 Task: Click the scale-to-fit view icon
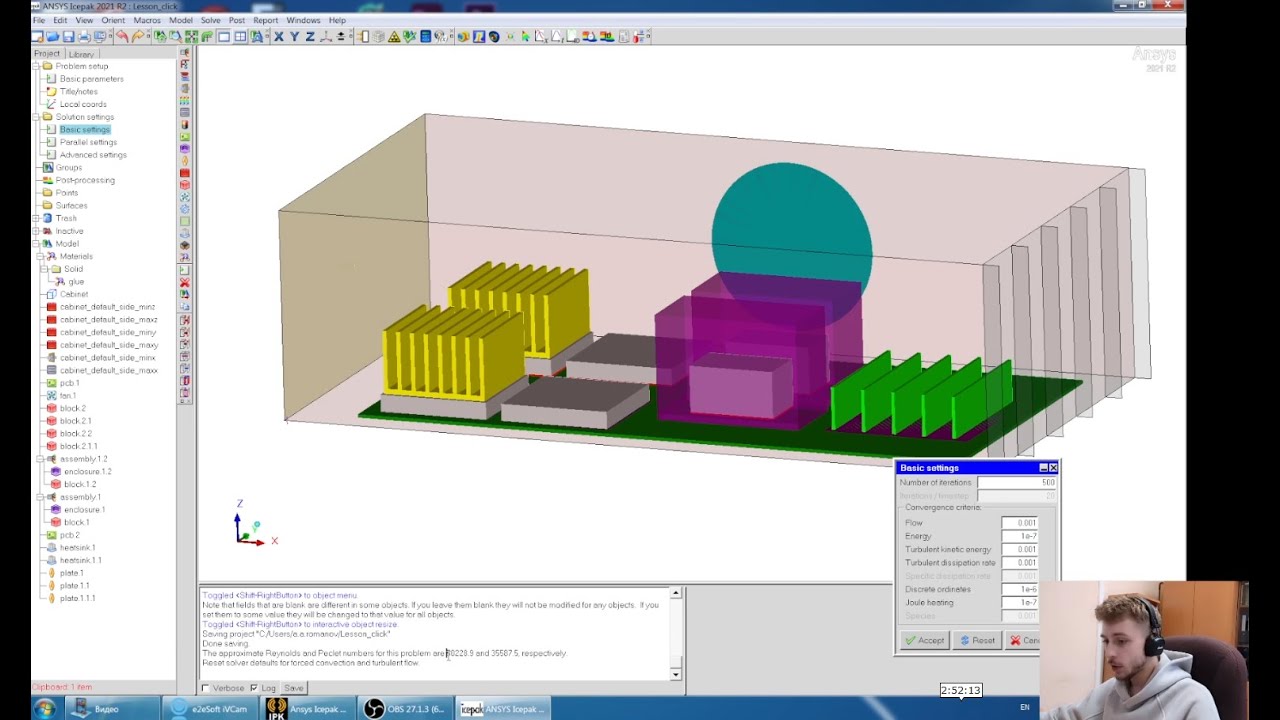pos(191,37)
